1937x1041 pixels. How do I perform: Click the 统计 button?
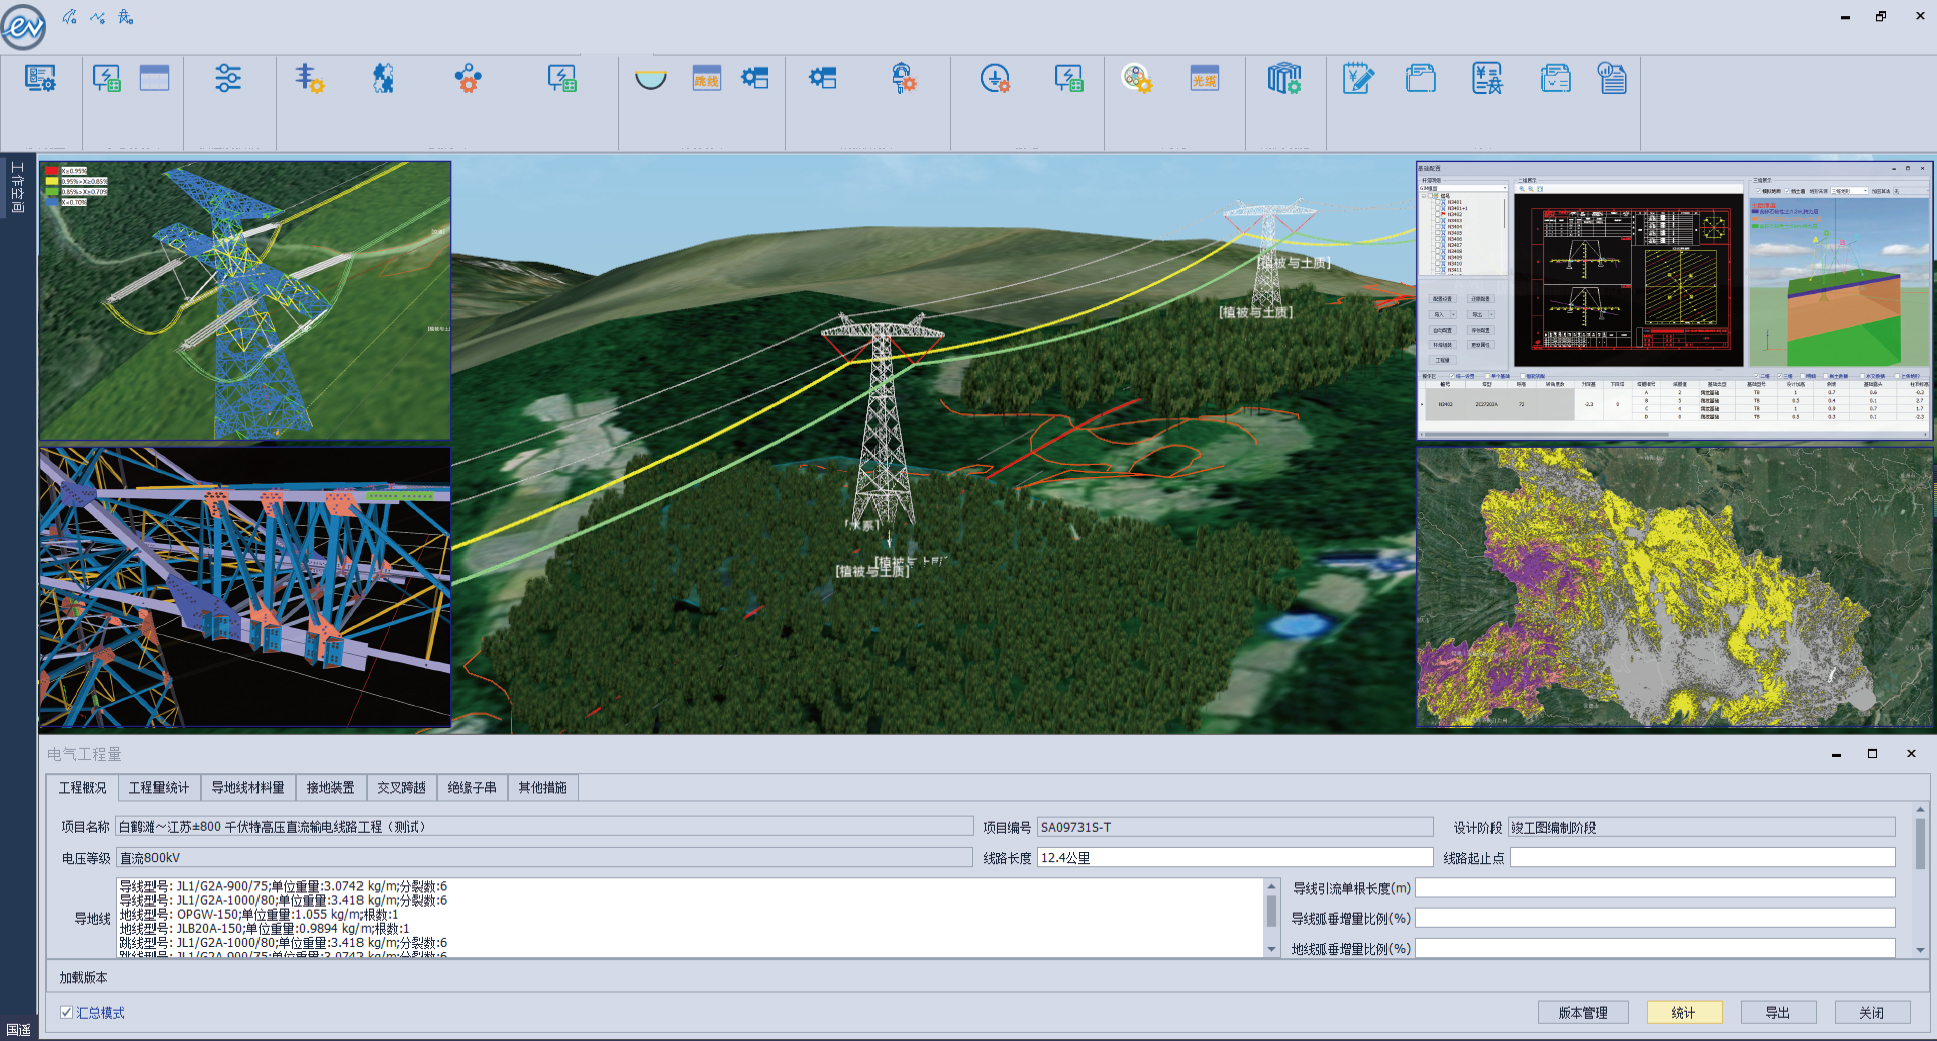[x=1683, y=1012]
